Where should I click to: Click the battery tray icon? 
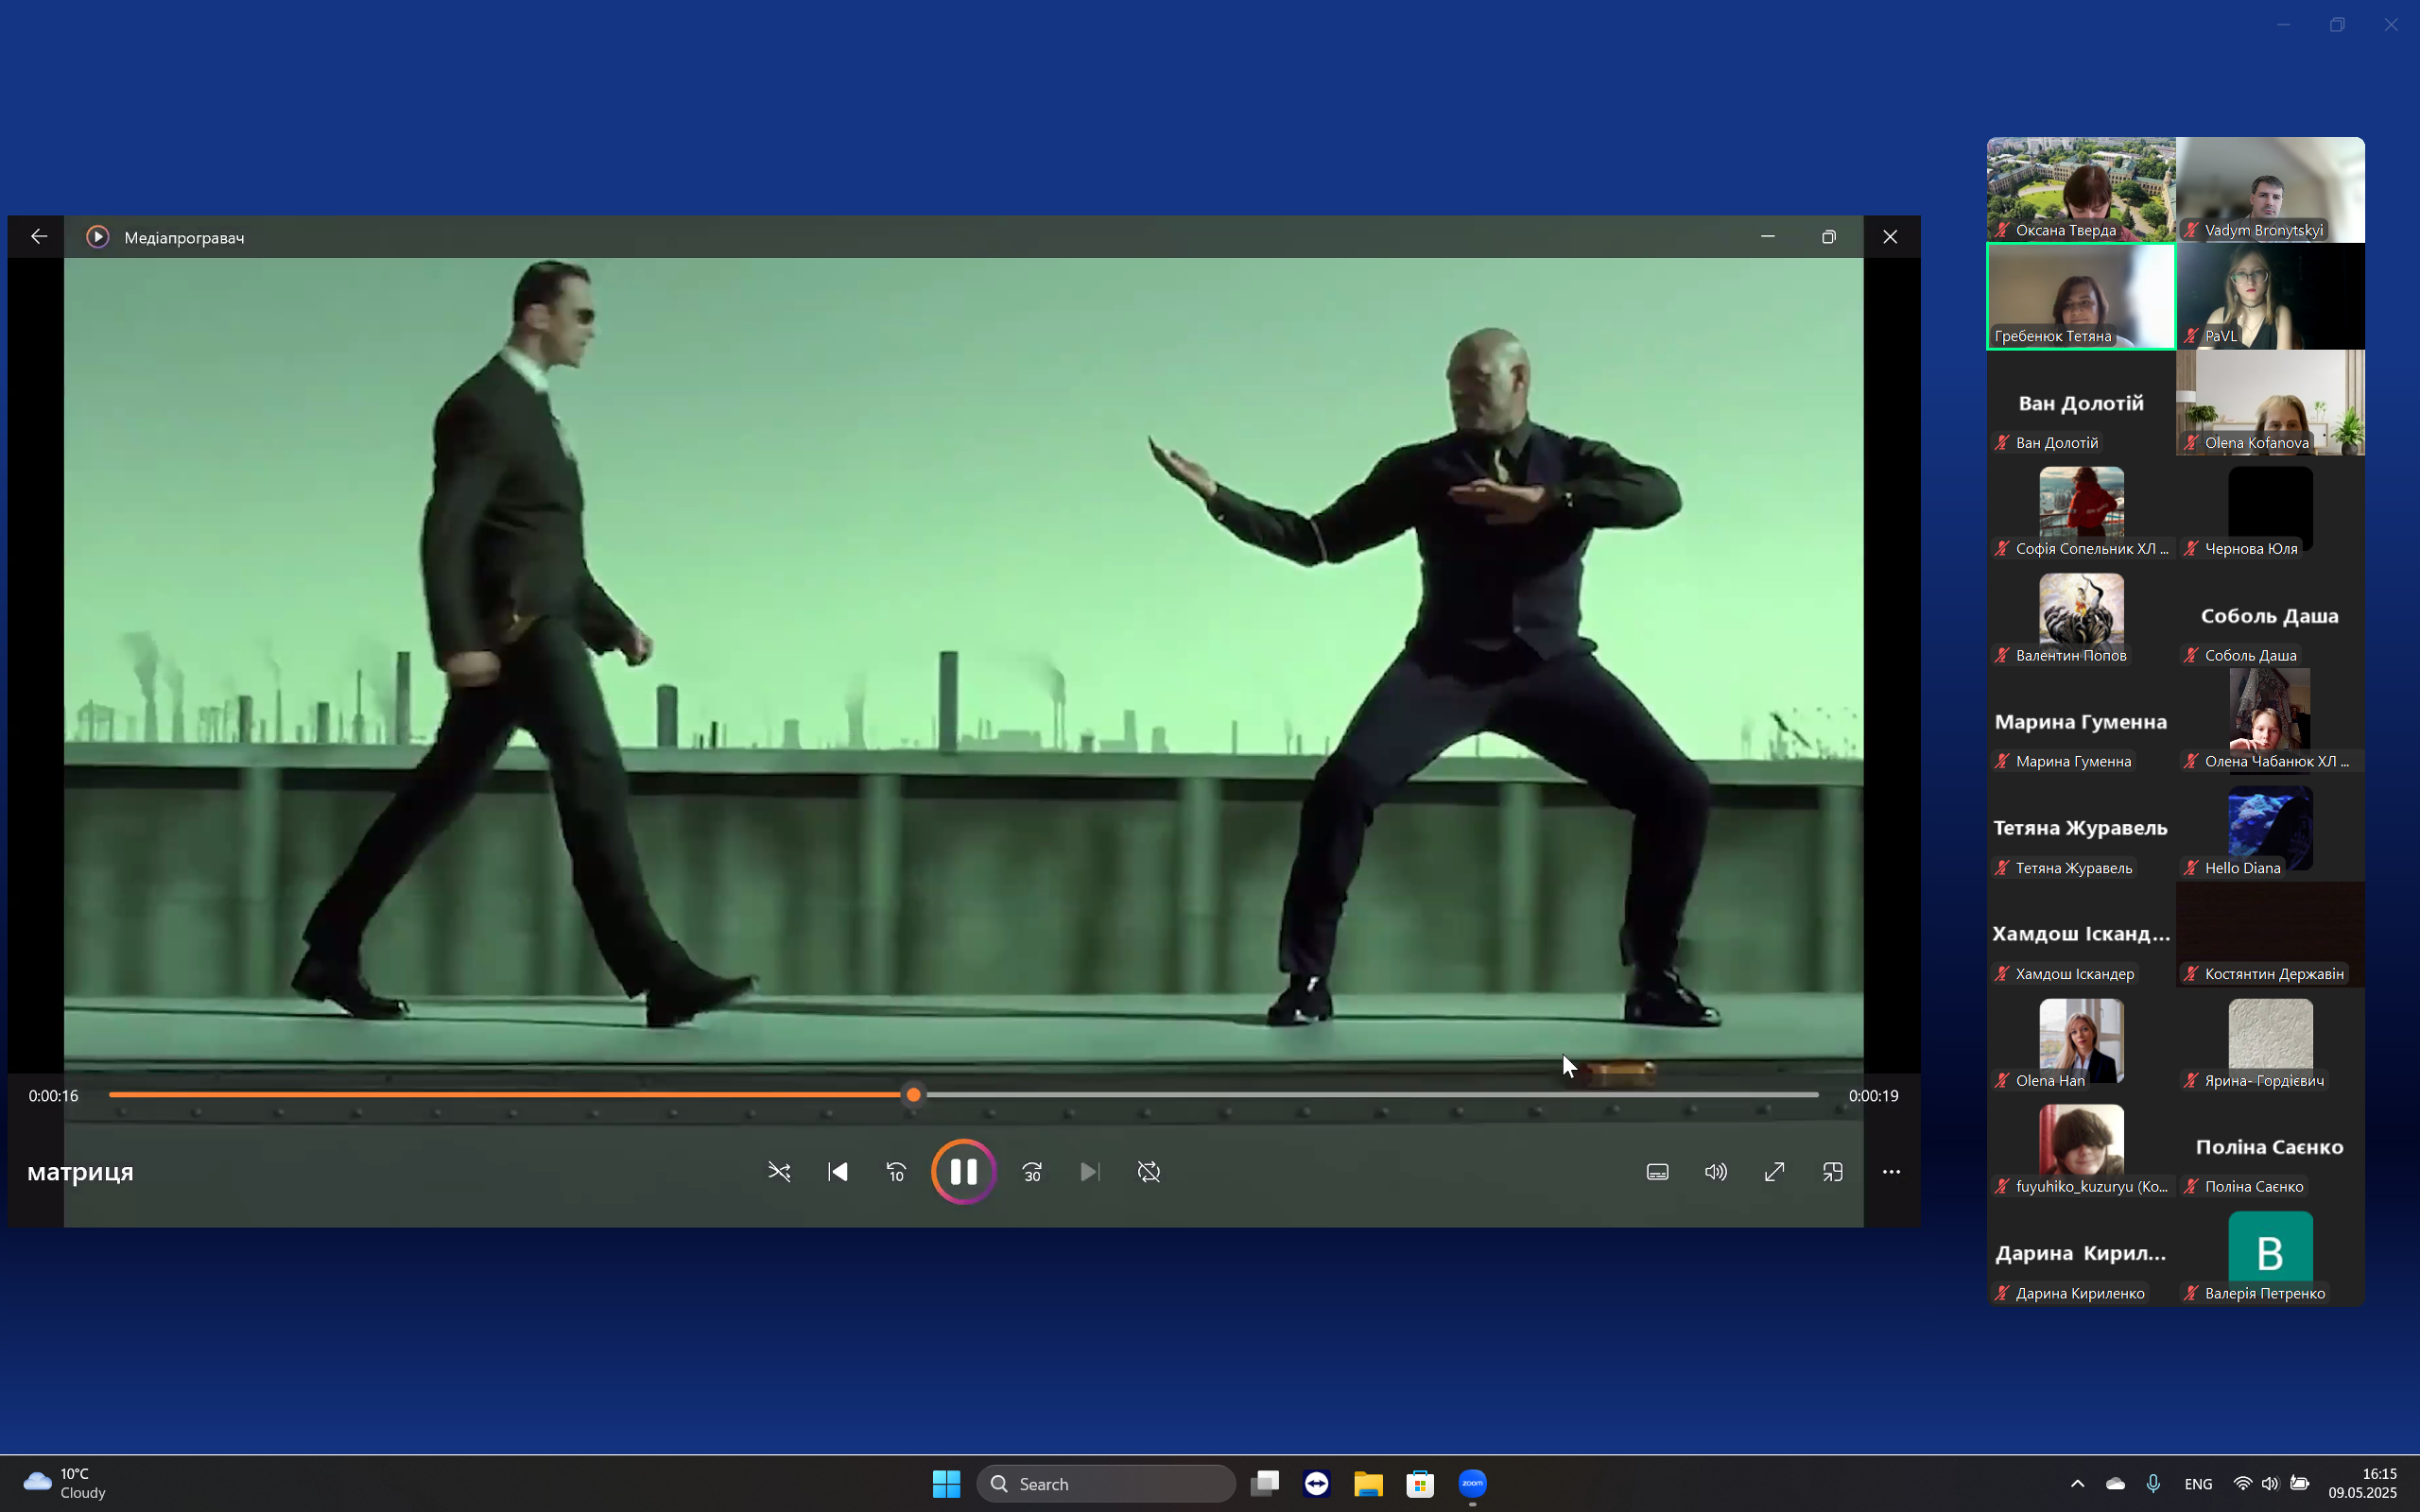2300,1484
